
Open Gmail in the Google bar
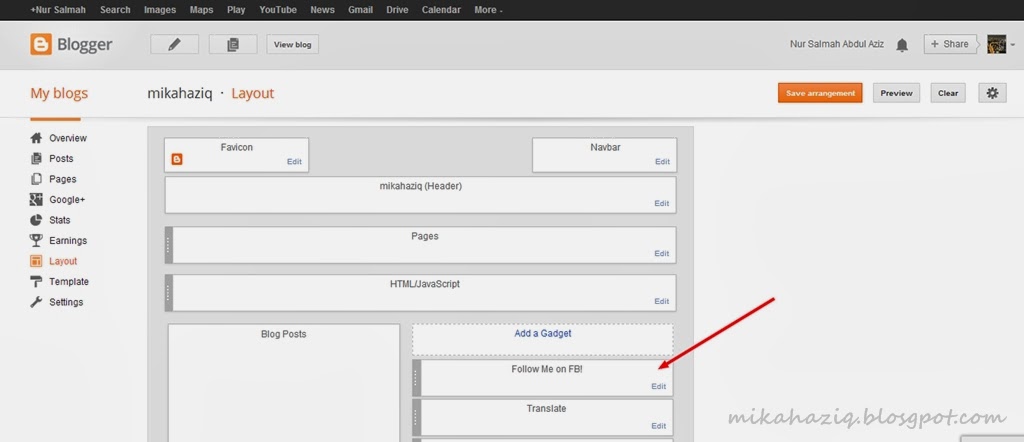[360, 10]
